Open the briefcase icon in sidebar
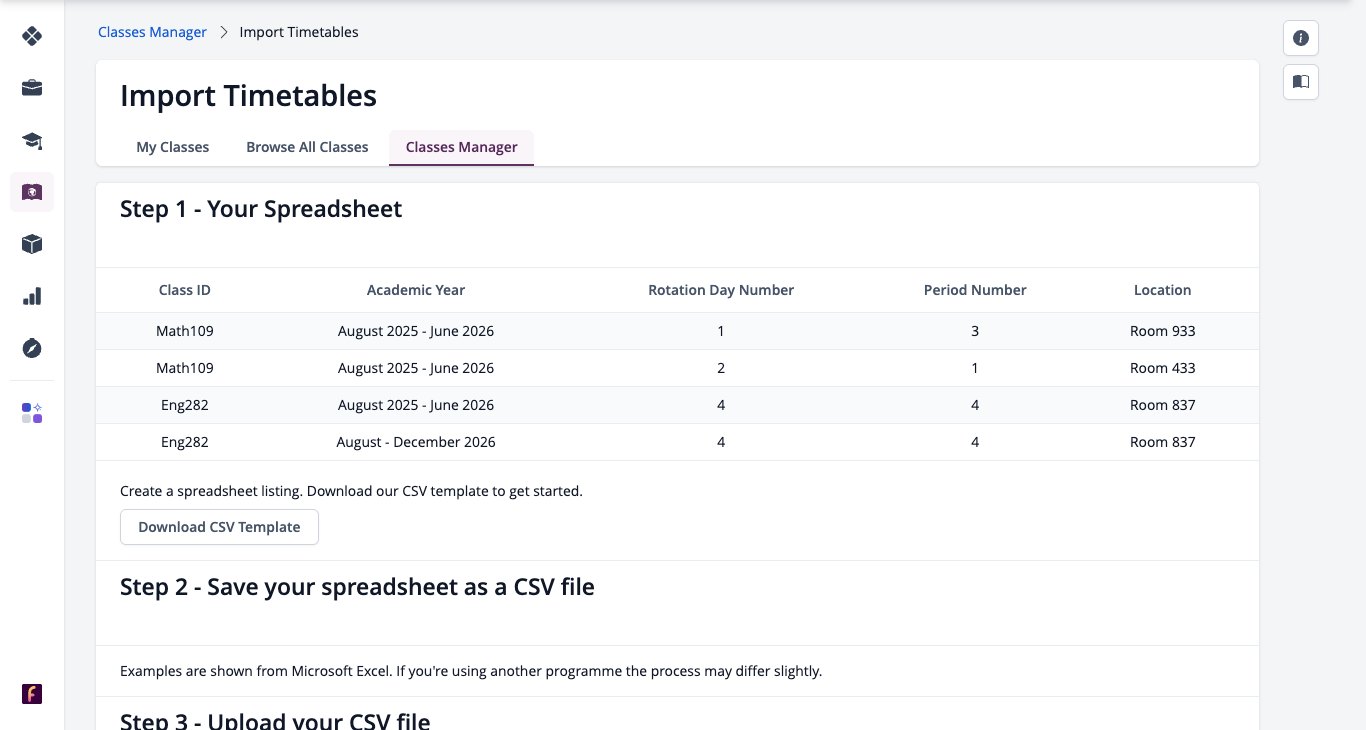Screen dimensions: 1366x730 coord(32,88)
